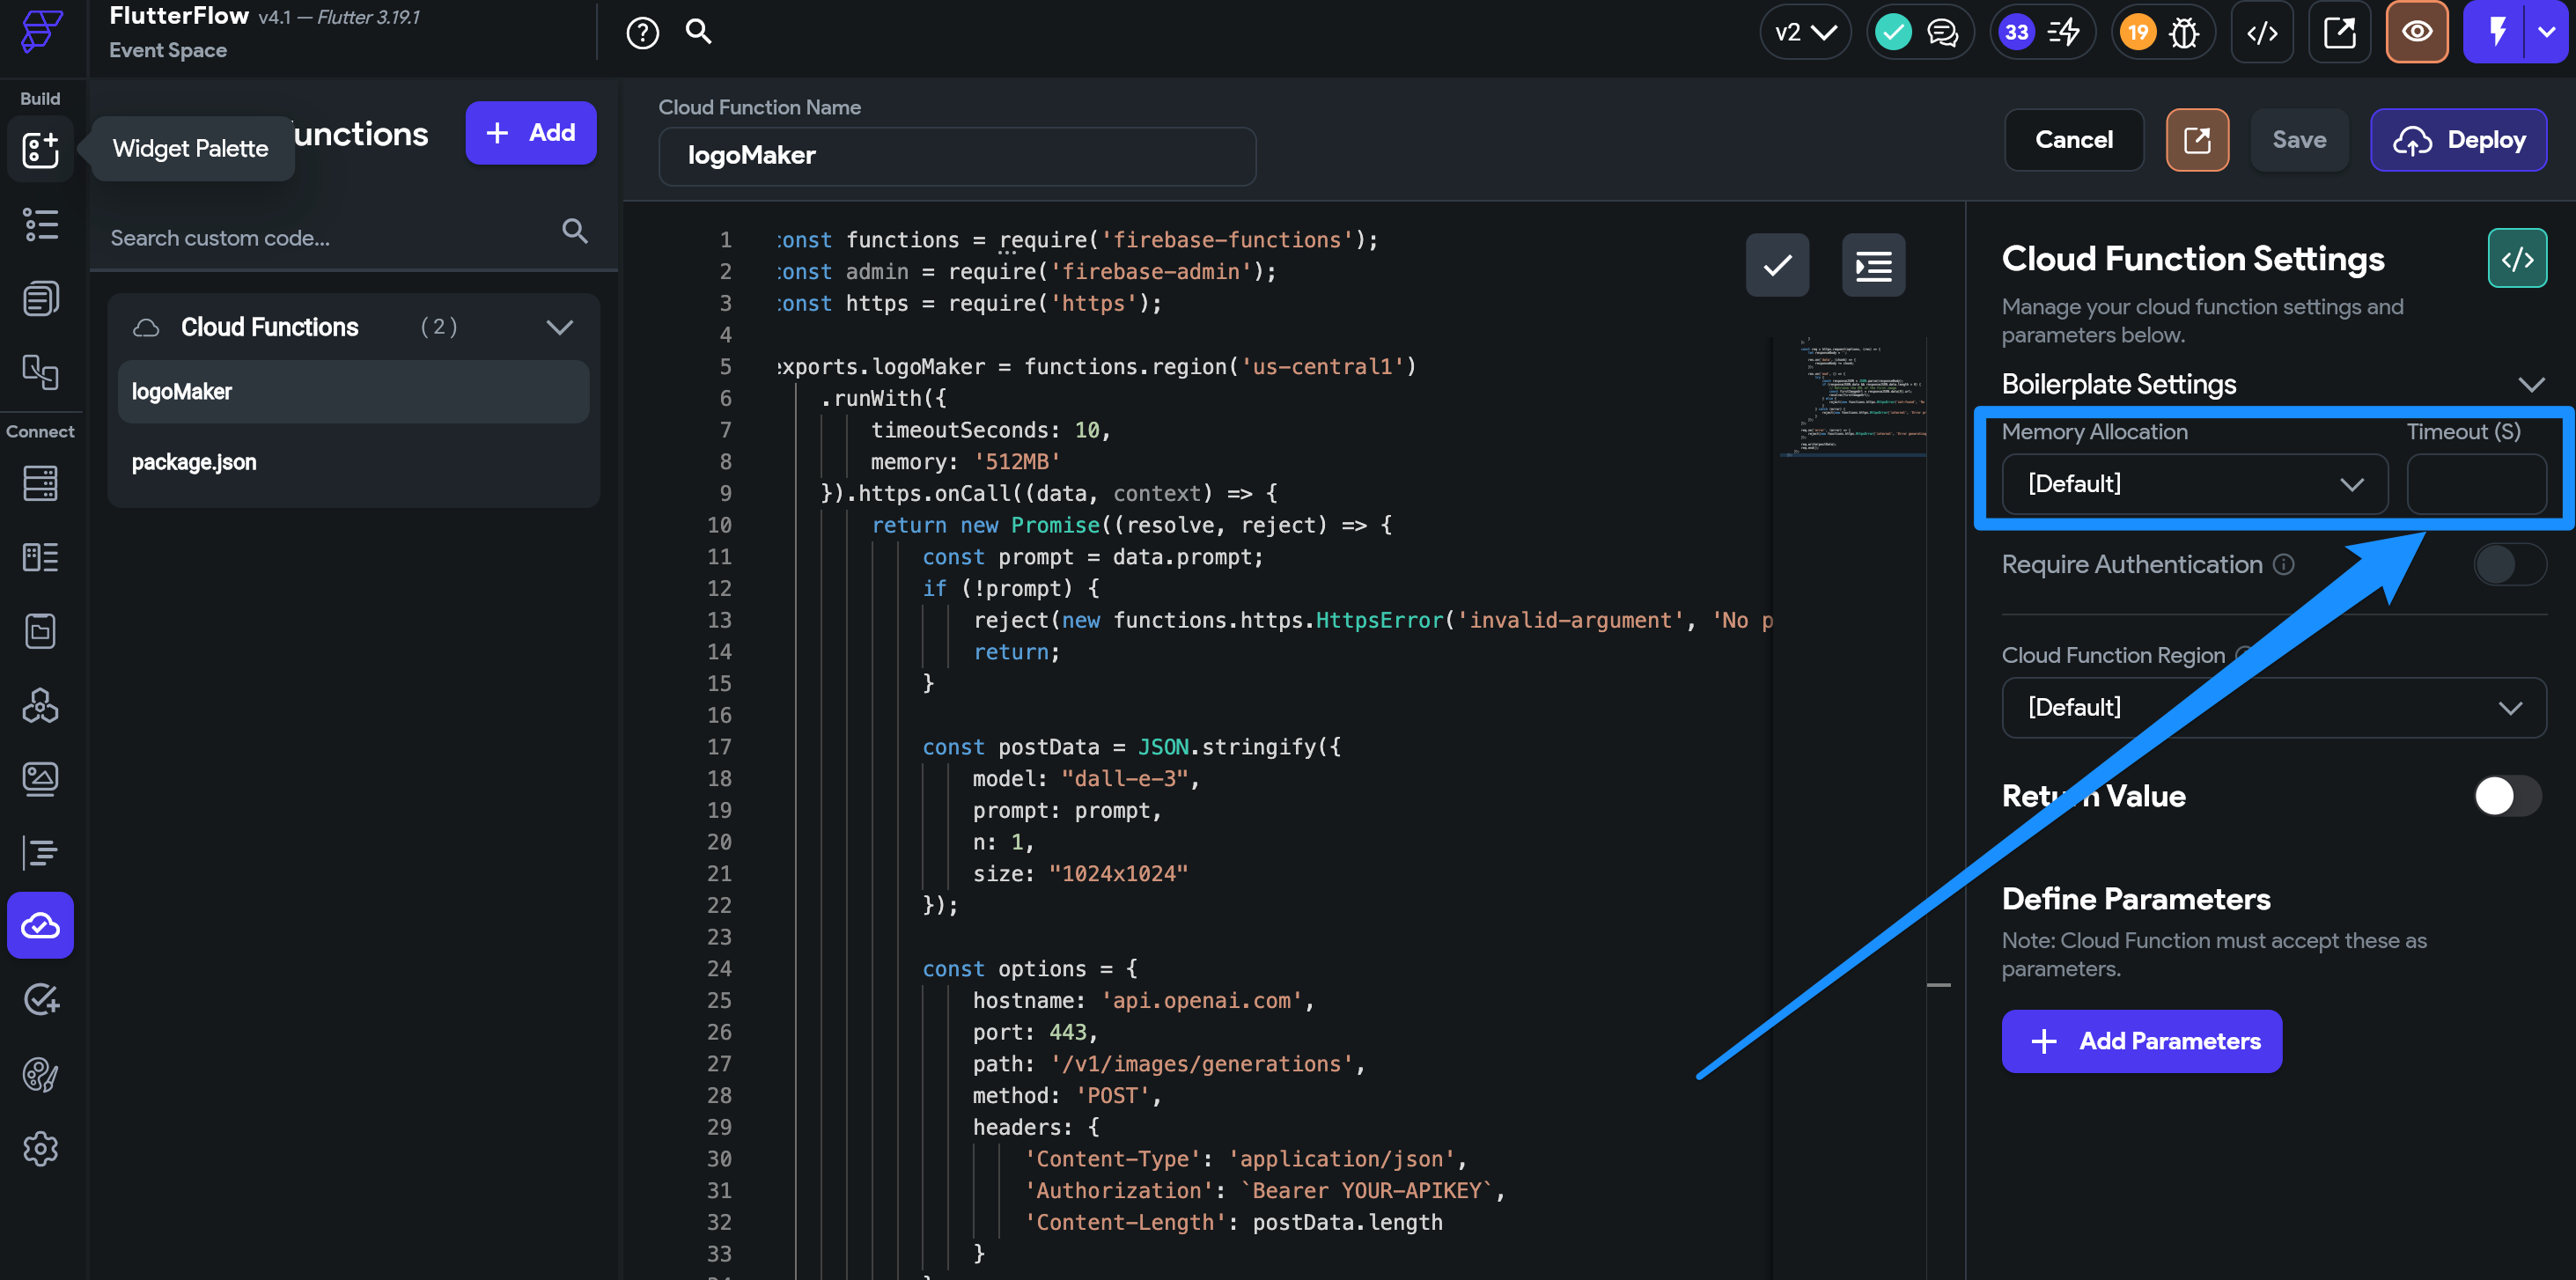Click the code minimap thumbnail
This screenshot has height=1280, width=2576.
pyautogui.click(x=1853, y=398)
